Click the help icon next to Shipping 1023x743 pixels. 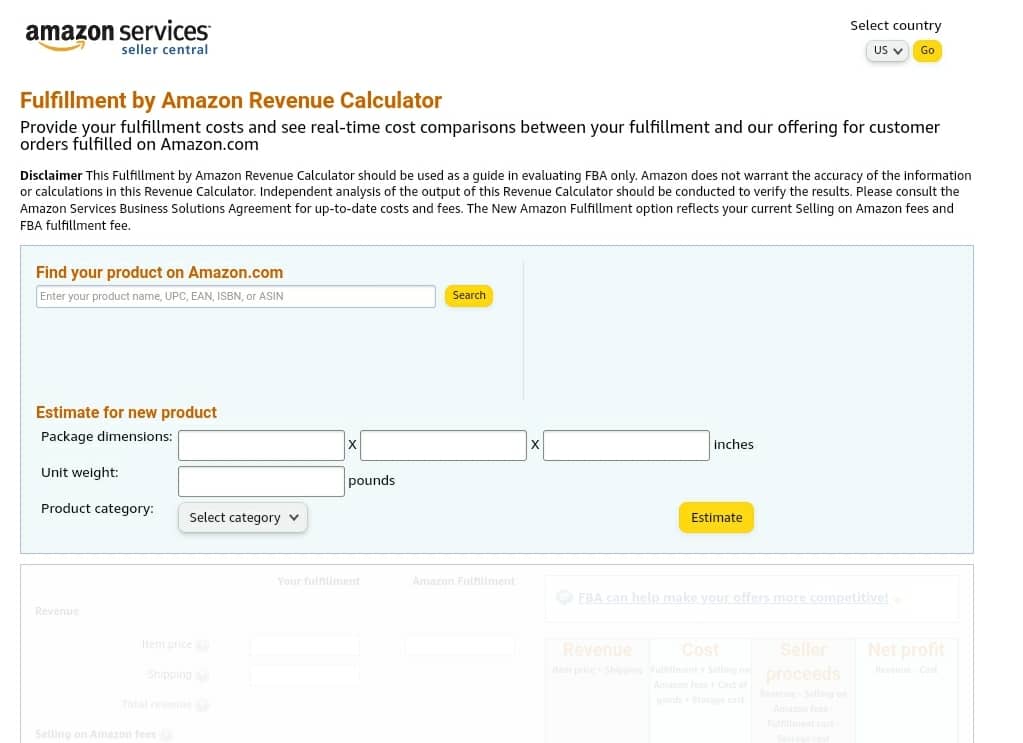(202, 675)
